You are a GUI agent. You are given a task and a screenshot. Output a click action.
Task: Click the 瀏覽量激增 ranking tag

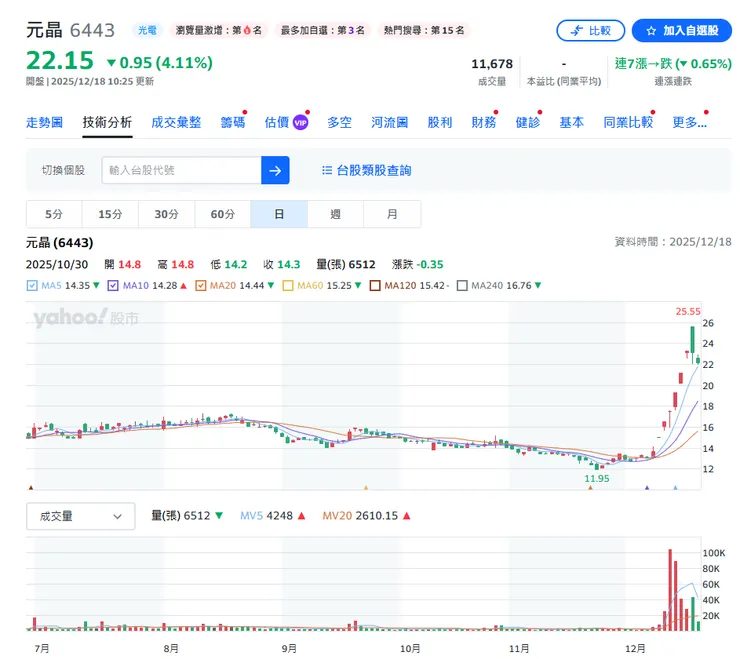219,31
